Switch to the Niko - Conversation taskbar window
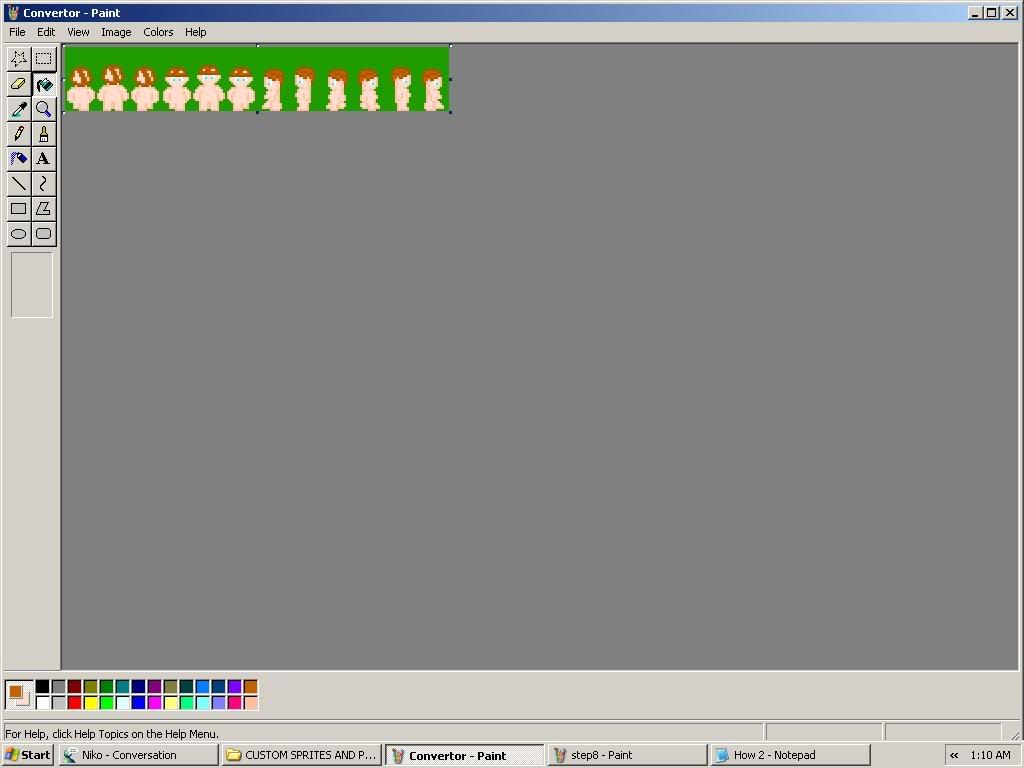Viewport: 1024px width, 768px height. (x=138, y=755)
